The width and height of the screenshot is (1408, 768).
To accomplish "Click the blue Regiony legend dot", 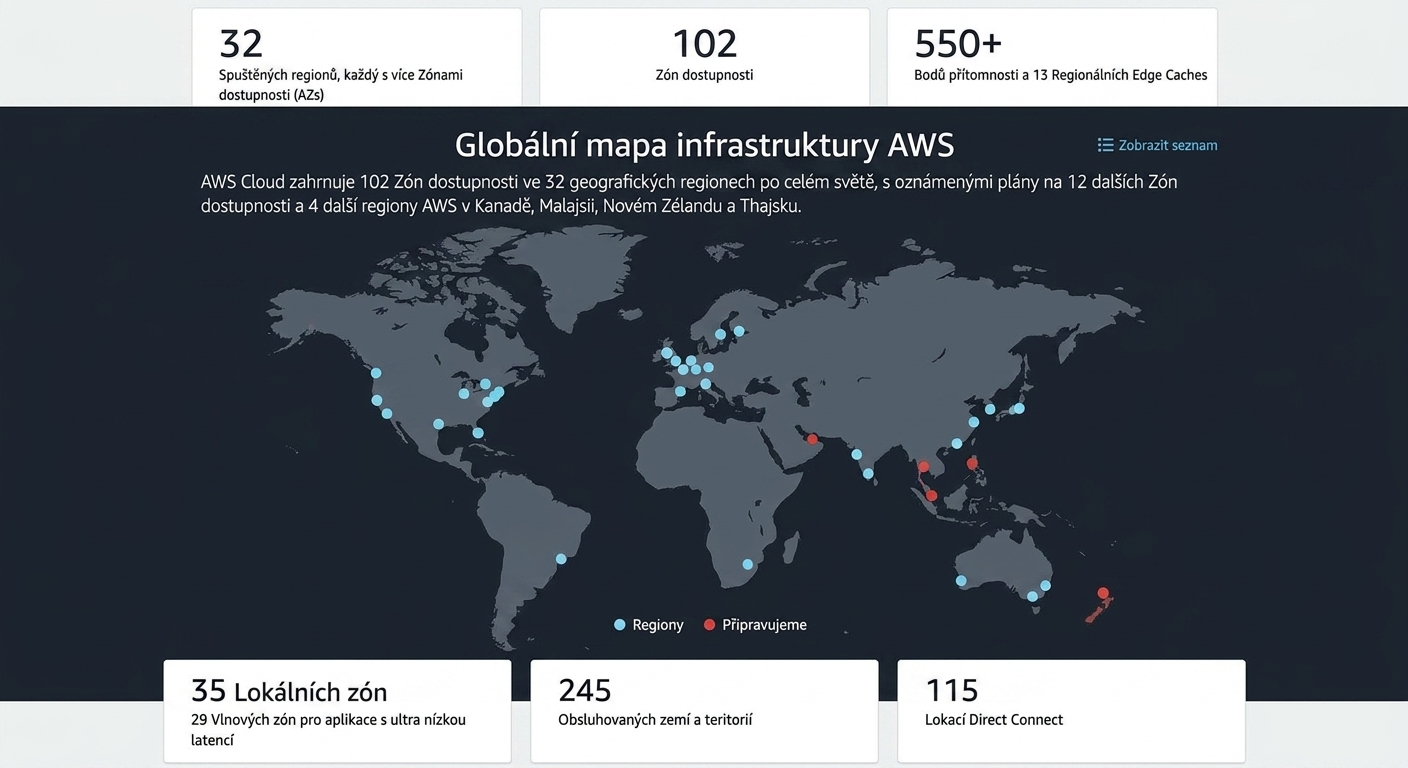I will [619, 625].
